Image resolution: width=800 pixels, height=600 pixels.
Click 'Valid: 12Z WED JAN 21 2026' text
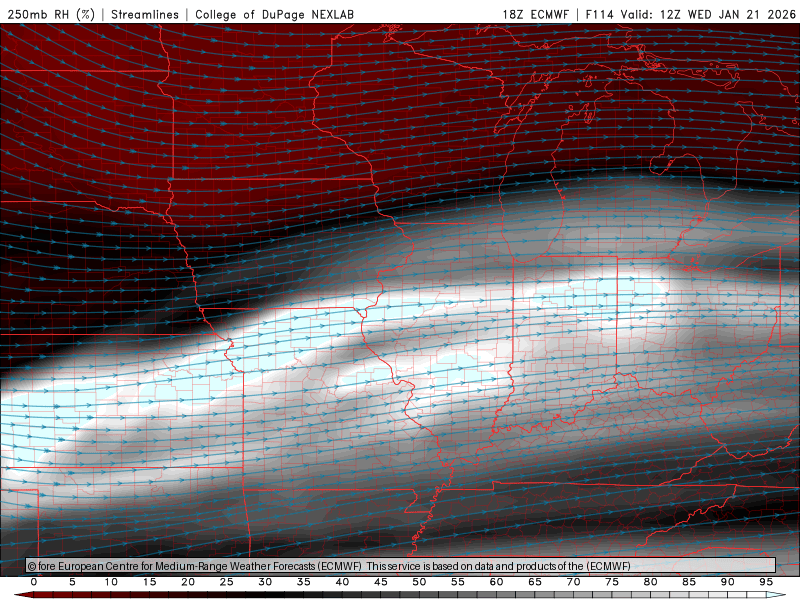click(708, 14)
